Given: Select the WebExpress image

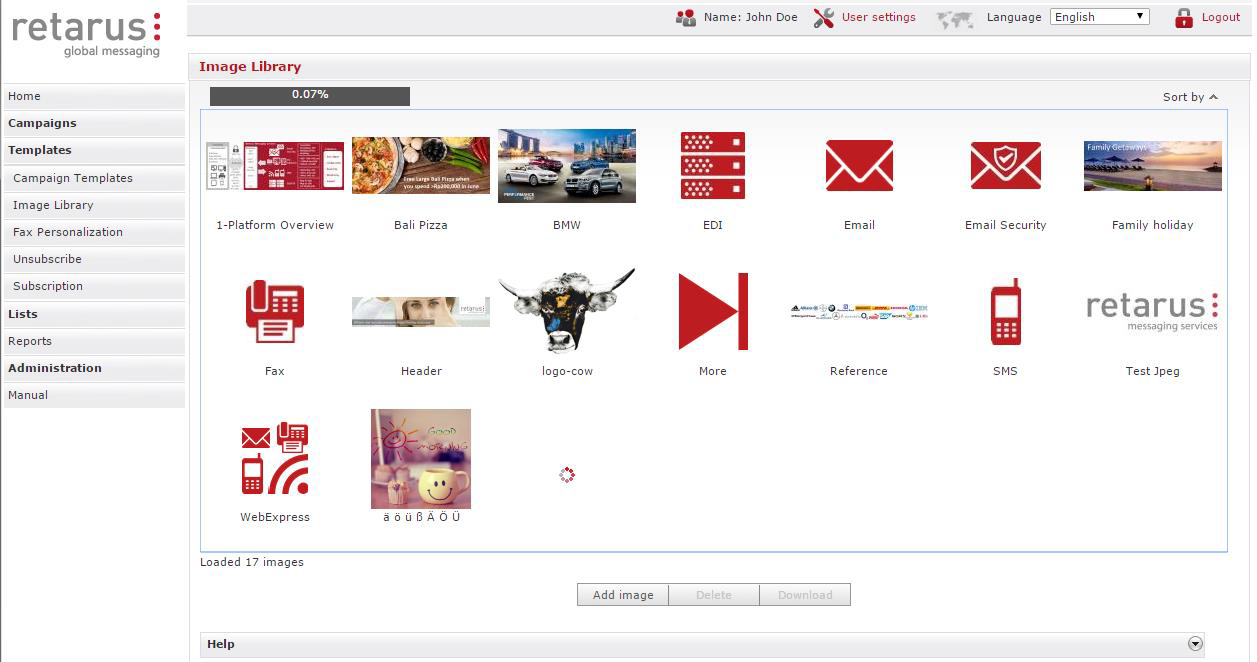Looking at the screenshot, I should pyautogui.click(x=274, y=458).
